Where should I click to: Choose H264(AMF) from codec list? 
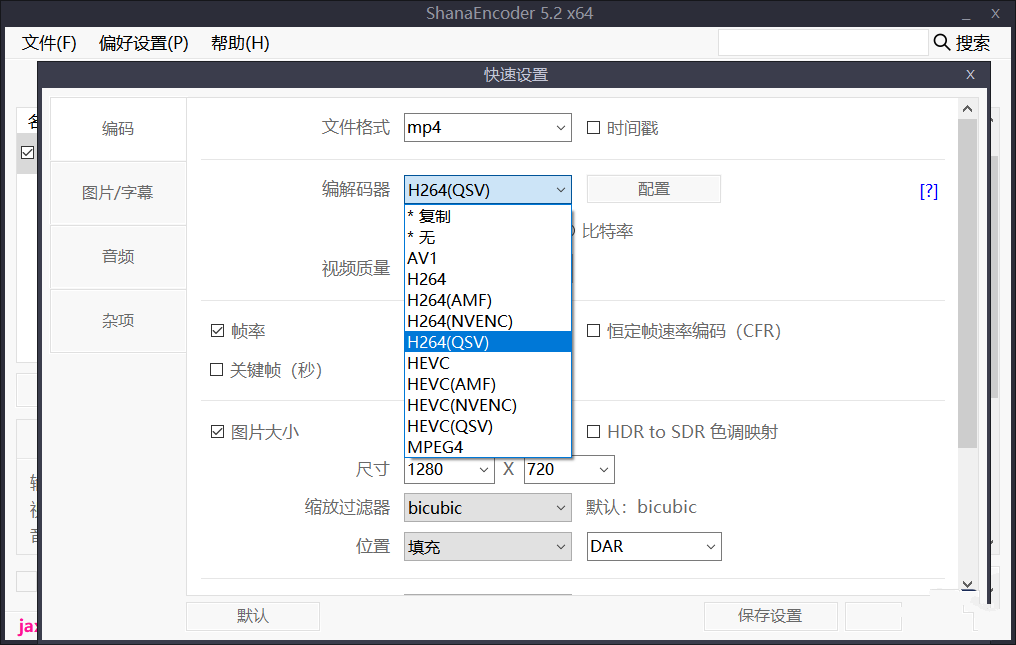coord(487,300)
